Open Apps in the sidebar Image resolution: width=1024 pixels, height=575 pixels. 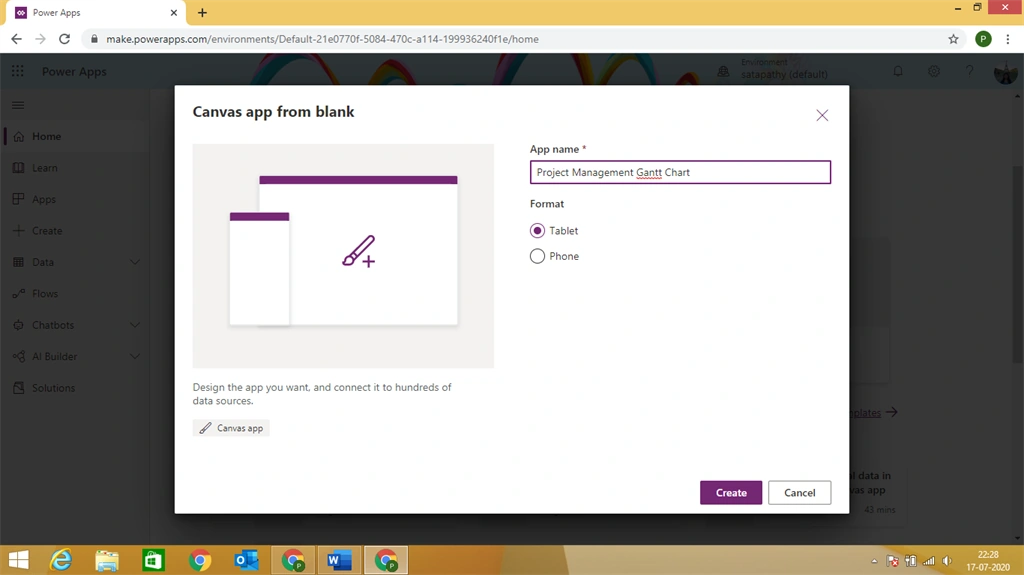pyautogui.click(x=44, y=199)
